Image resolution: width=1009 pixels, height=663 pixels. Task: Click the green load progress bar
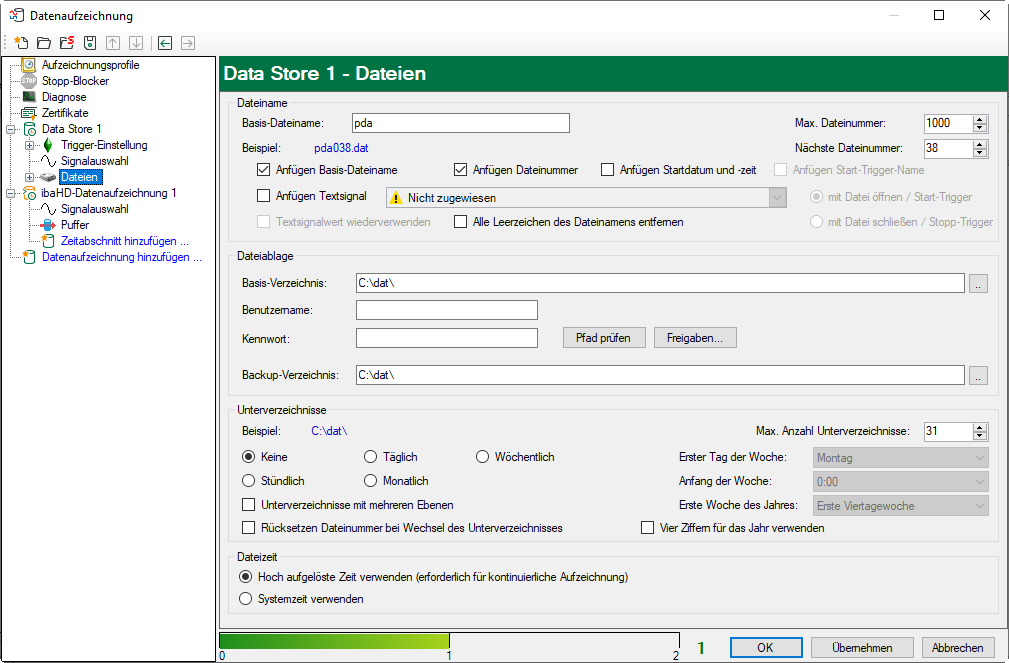click(x=334, y=641)
